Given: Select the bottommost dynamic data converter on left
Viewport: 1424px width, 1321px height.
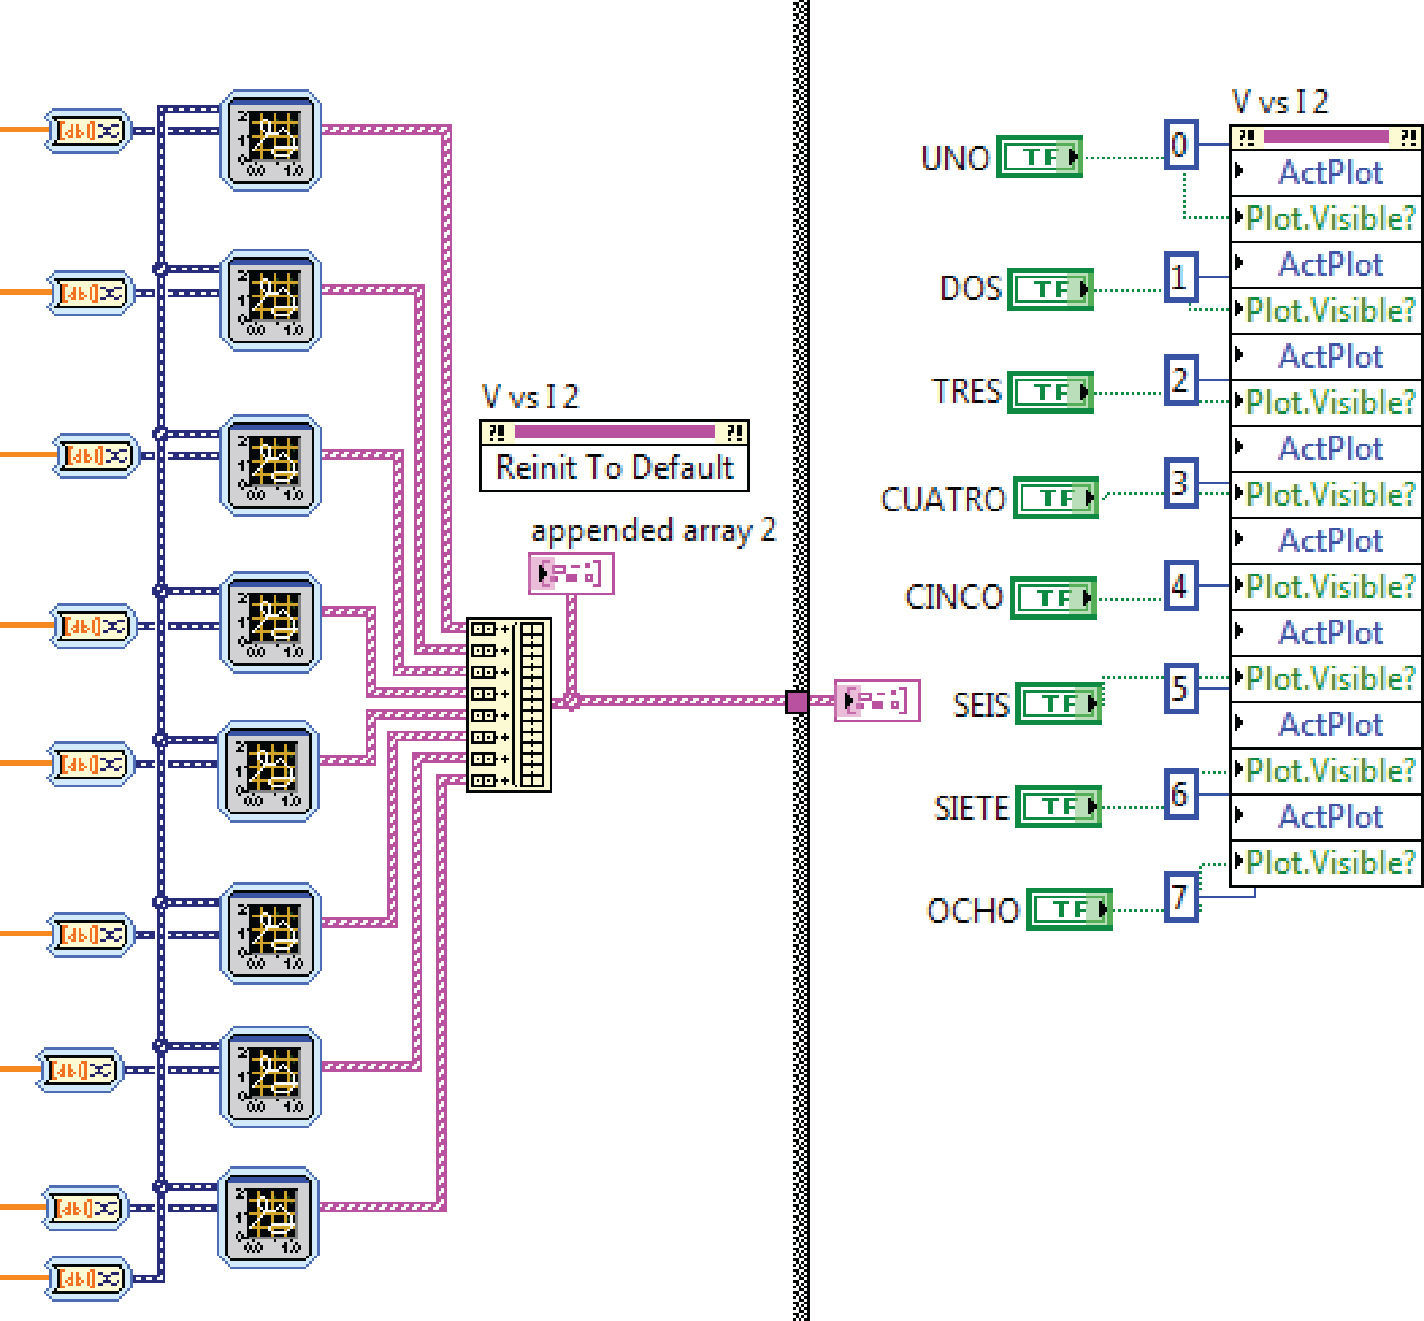Looking at the screenshot, I should [88, 1278].
